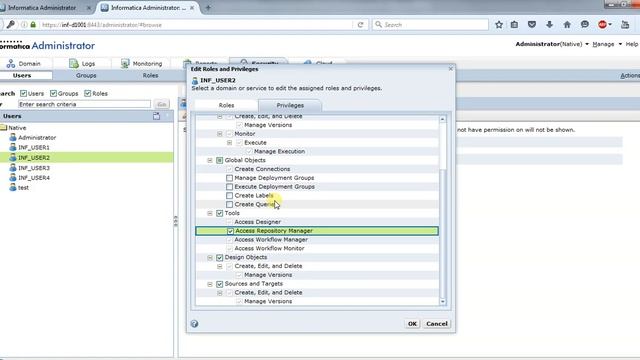Open the Manage dropdown menu
This screenshot has width=640, height=360.
pyautogui.click(x=607, y=44)
